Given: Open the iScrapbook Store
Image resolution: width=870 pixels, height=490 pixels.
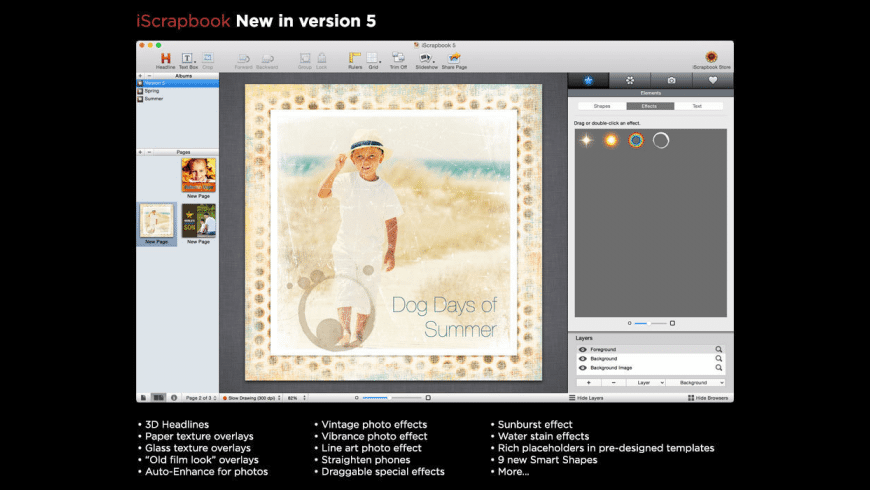Looking at the screenshot, I should click(x=711, y=58).
